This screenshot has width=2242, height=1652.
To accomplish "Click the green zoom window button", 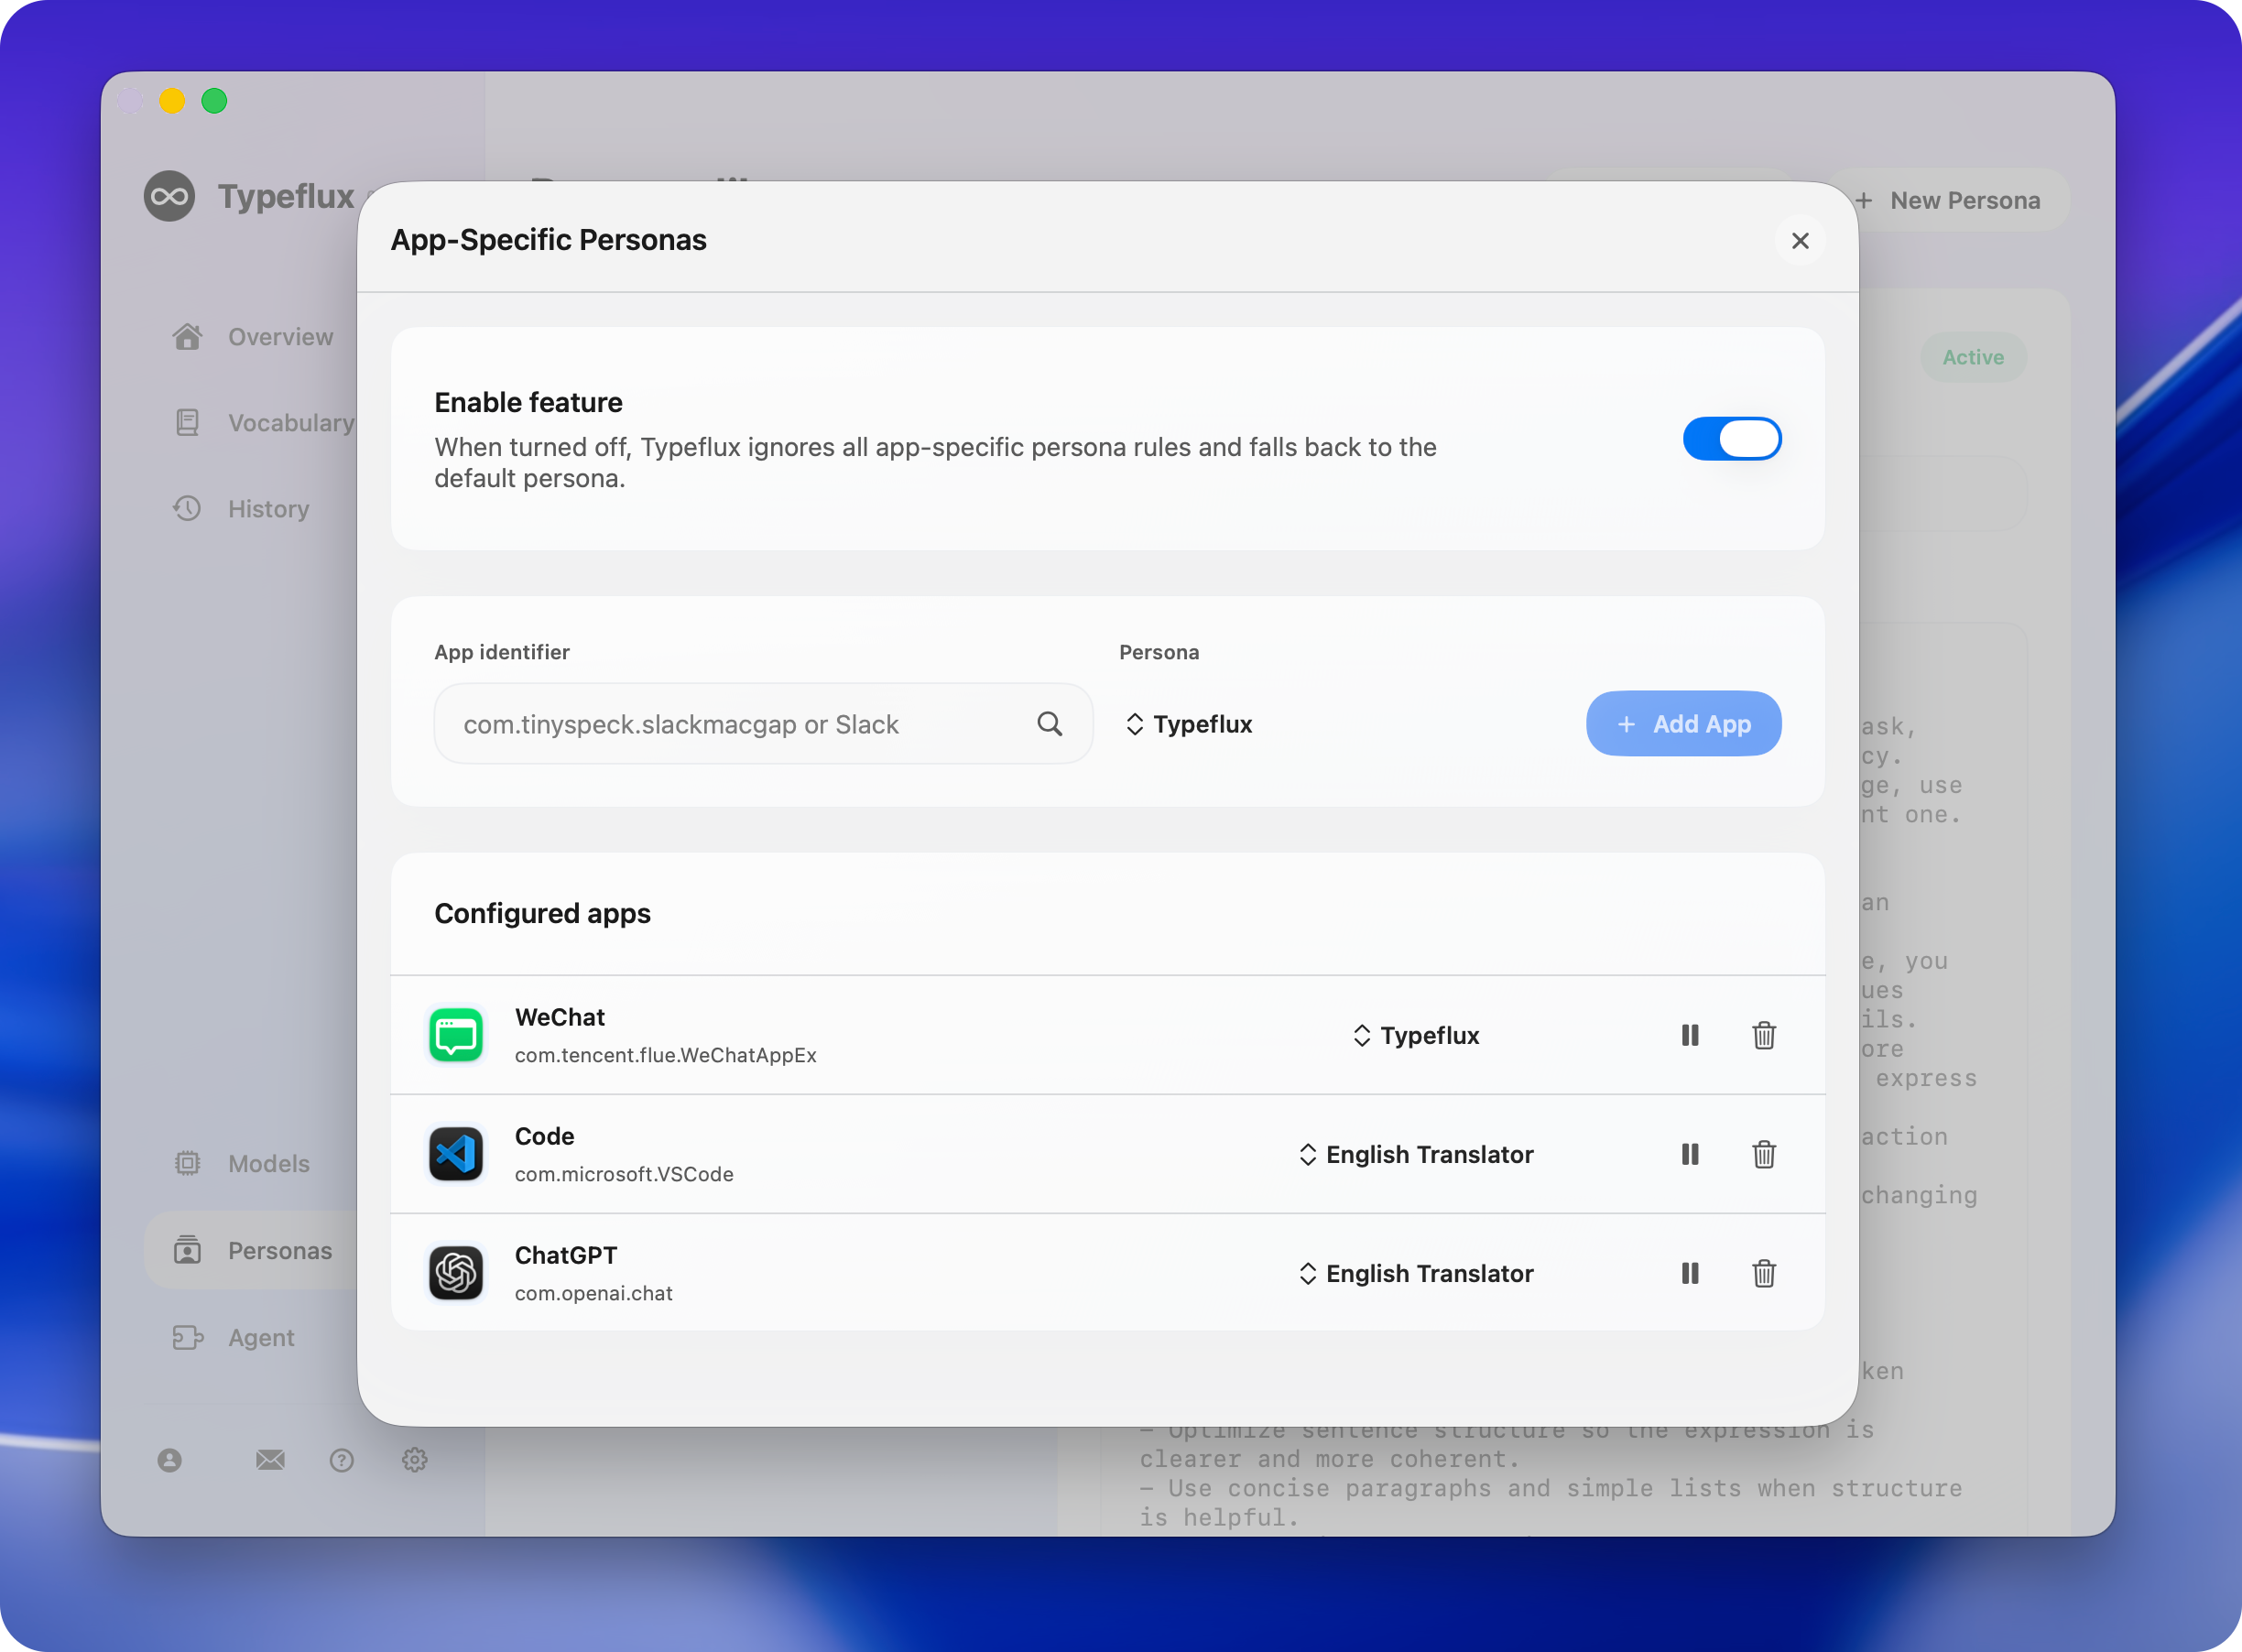I will [214, 101].
